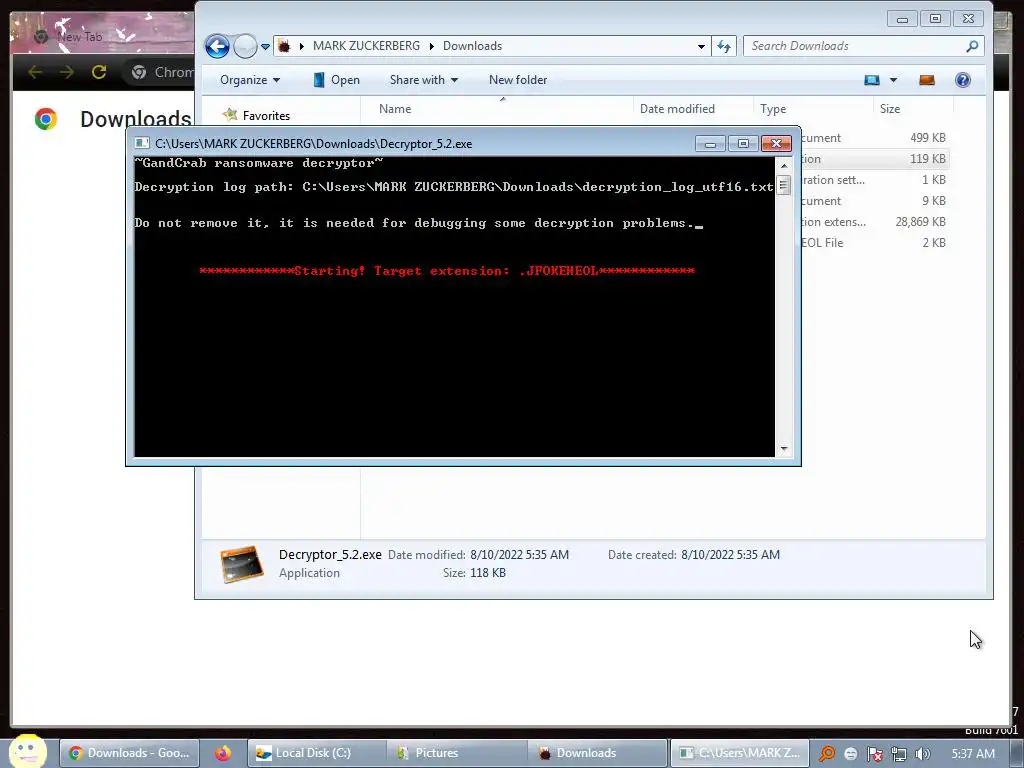Open the view options dropdown arrow
The image size is (1024, 768).
point(893,80)
